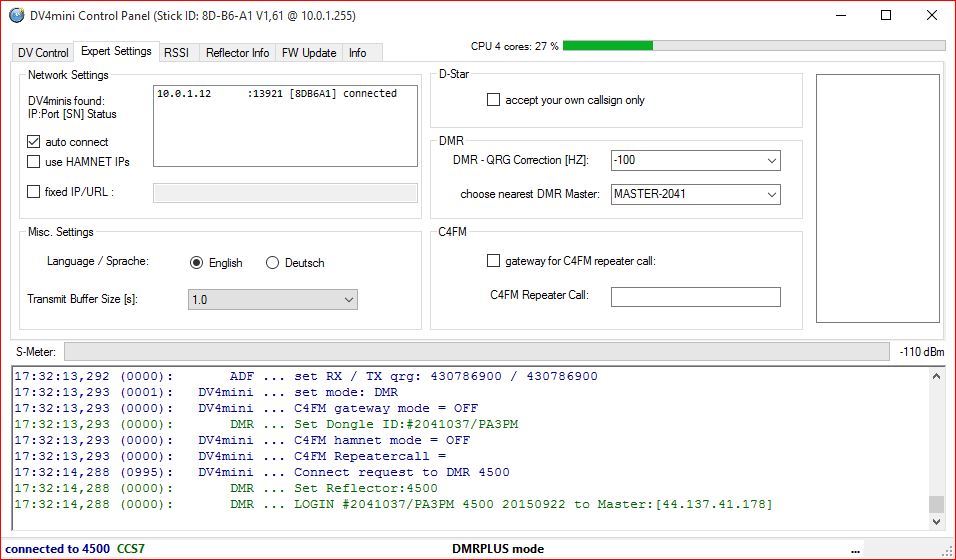Click 'connected to 4500' status text
Image resolution: width=956 pixels, height=560 pixels.
point(58,548)
